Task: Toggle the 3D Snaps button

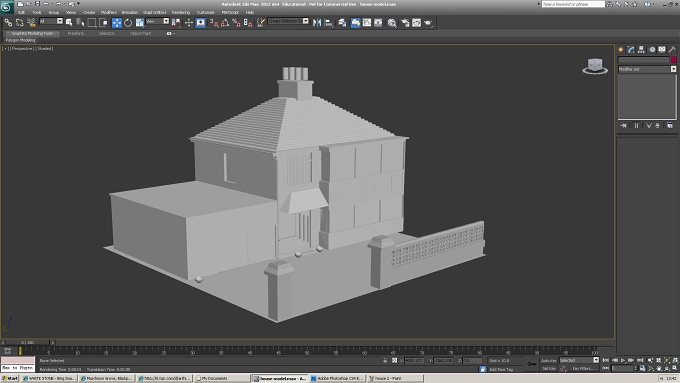Action: point(214,23)
